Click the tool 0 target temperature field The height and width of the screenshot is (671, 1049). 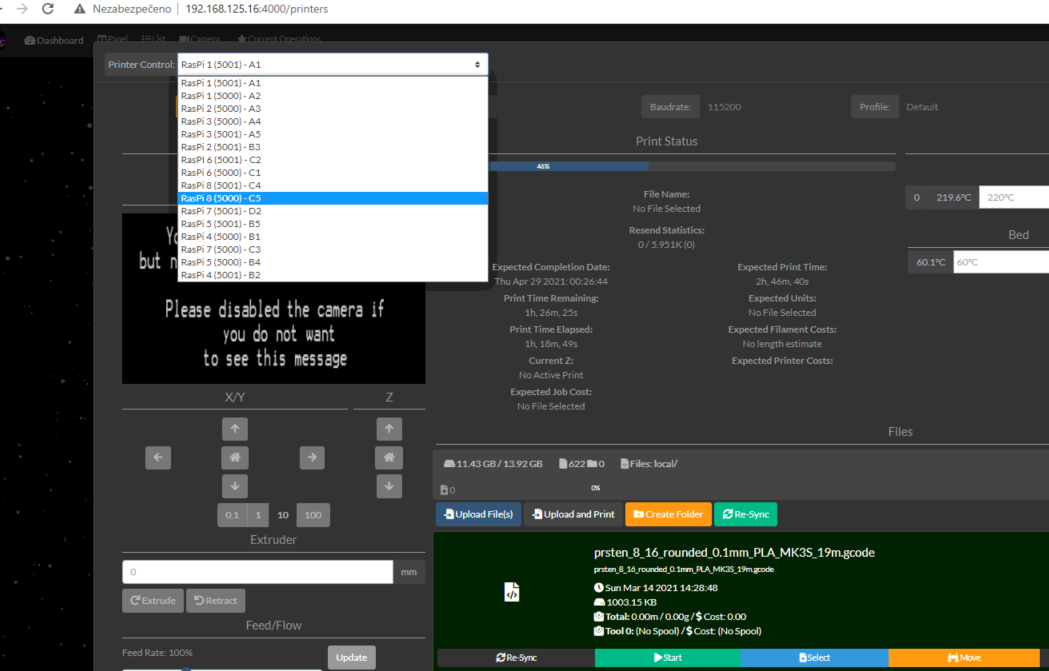[x=1014, y=197]
